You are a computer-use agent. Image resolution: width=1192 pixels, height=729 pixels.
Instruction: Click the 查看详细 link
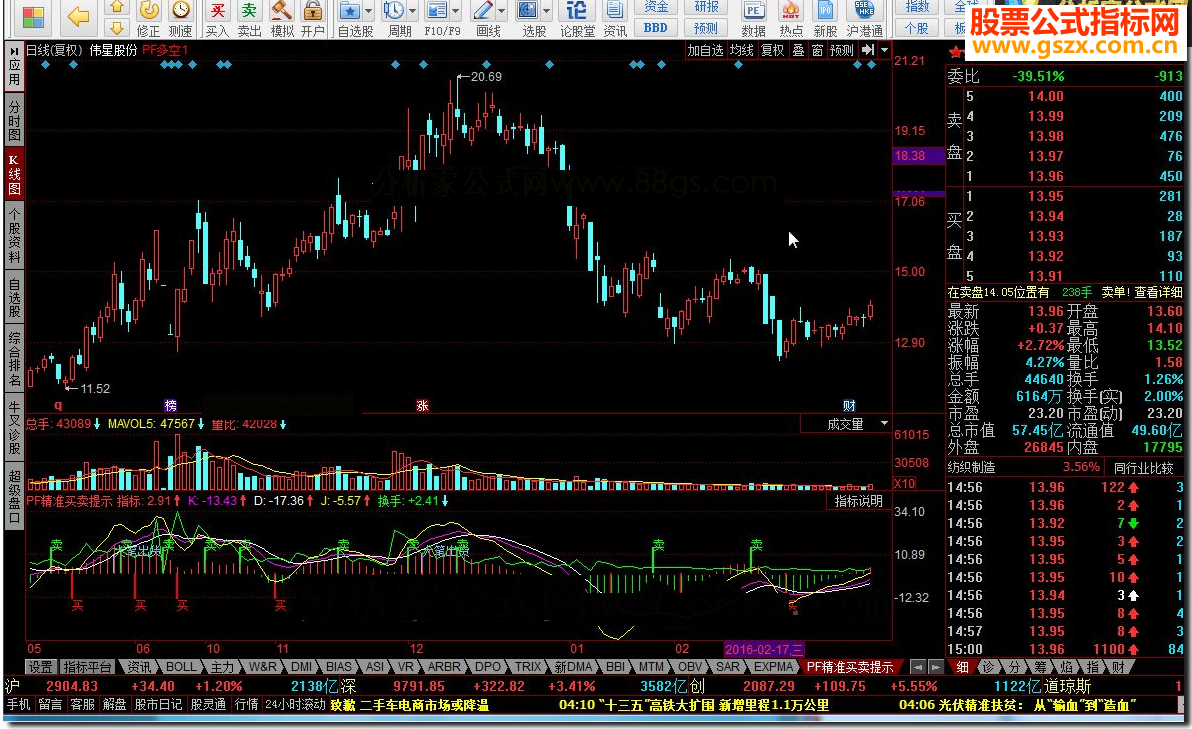pyautogui.click(x=1156, y=292)
